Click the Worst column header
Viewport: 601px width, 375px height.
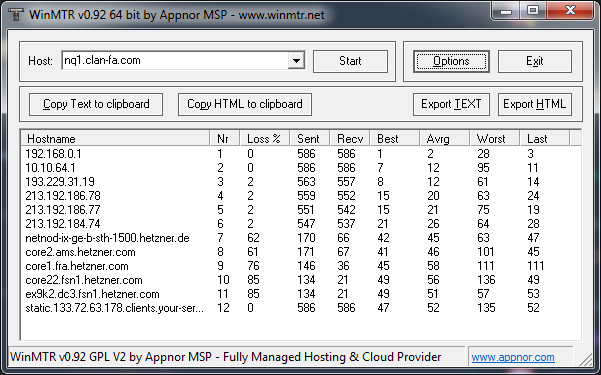(x=495, y=138)
